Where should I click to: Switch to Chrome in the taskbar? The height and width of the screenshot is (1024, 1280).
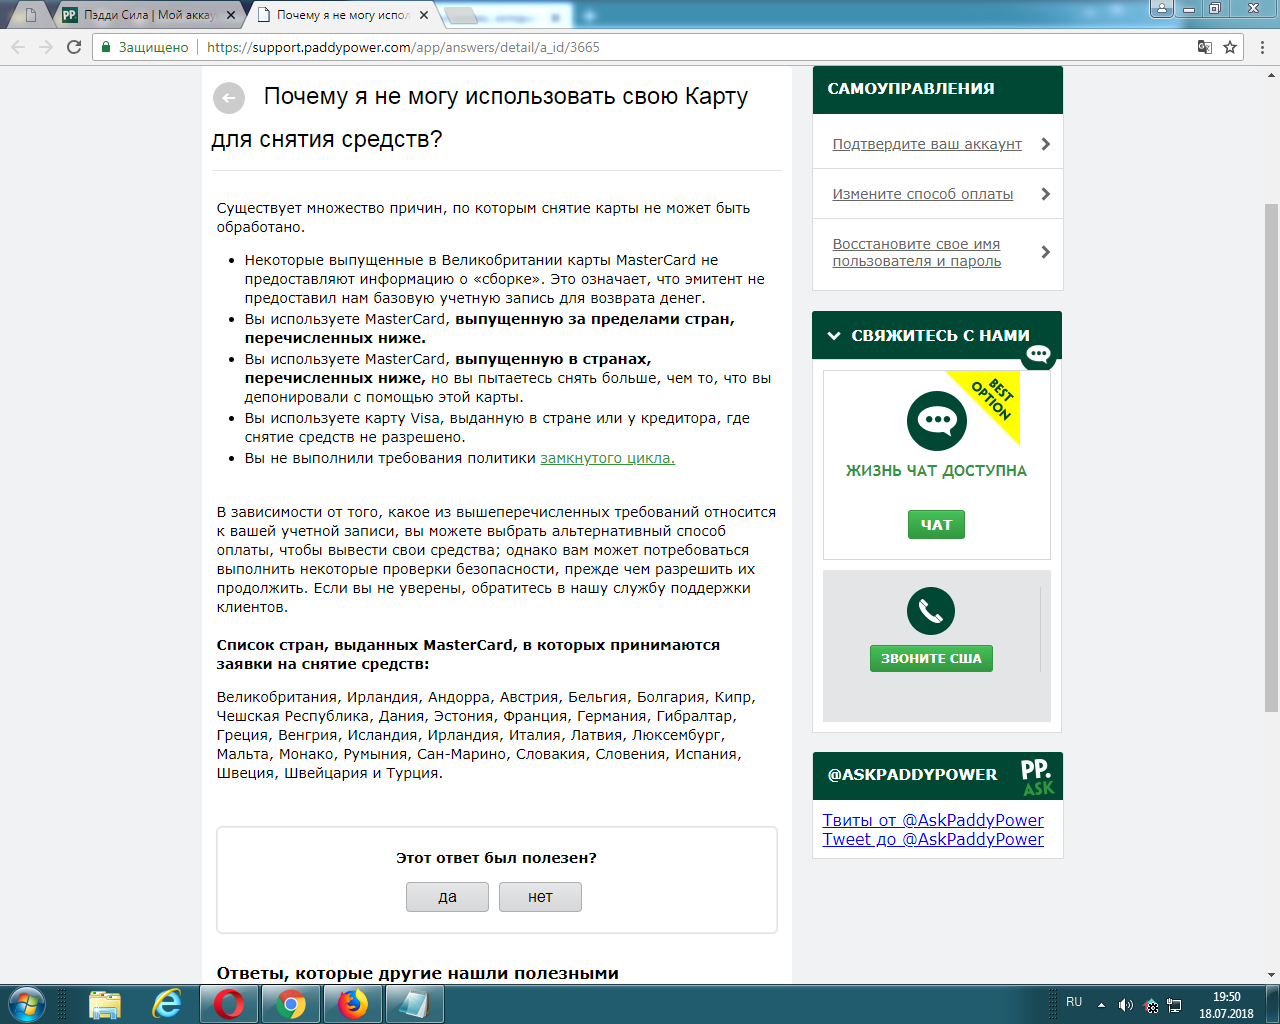(291, 1004)
